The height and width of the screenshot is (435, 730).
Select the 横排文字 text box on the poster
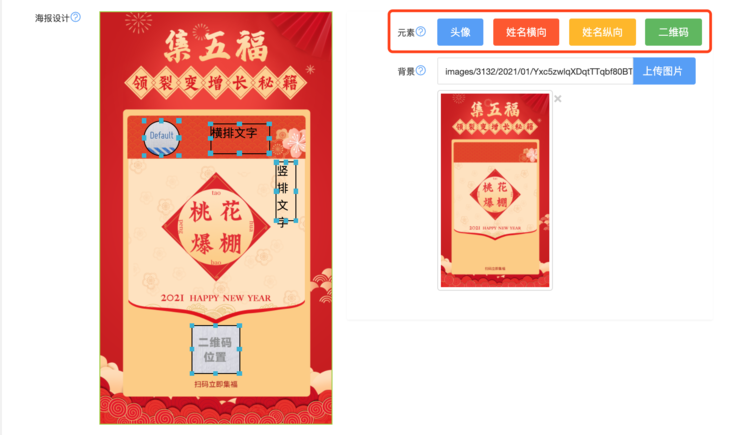[x=239, y=138]
